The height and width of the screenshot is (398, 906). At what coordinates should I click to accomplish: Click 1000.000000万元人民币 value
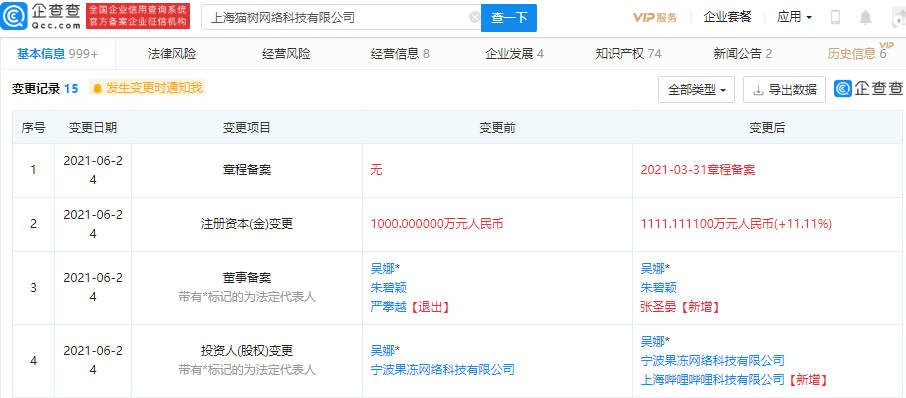437,224
